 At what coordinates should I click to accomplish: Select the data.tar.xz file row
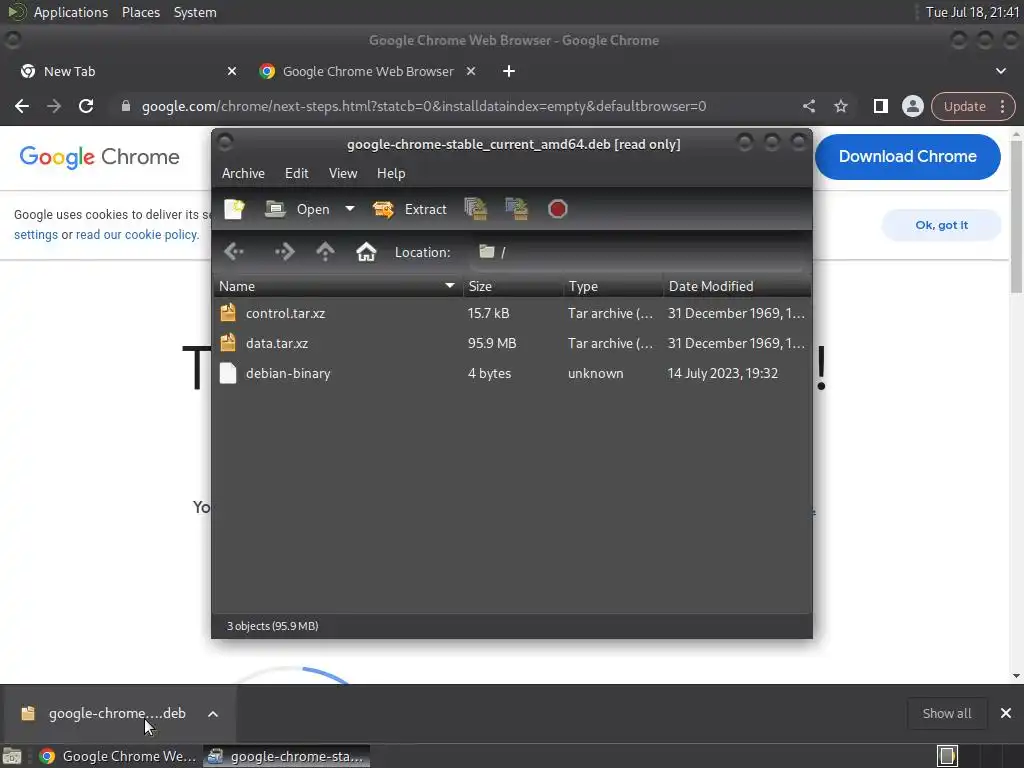pyautogui.click(x=512, y=344)
